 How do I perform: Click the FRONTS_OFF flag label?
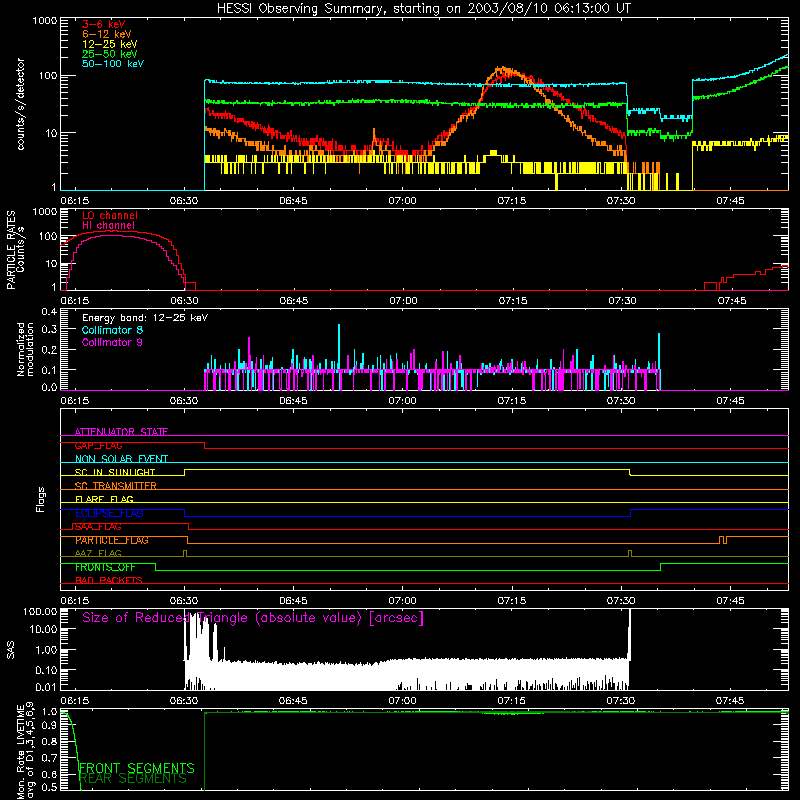pos(105,567)
